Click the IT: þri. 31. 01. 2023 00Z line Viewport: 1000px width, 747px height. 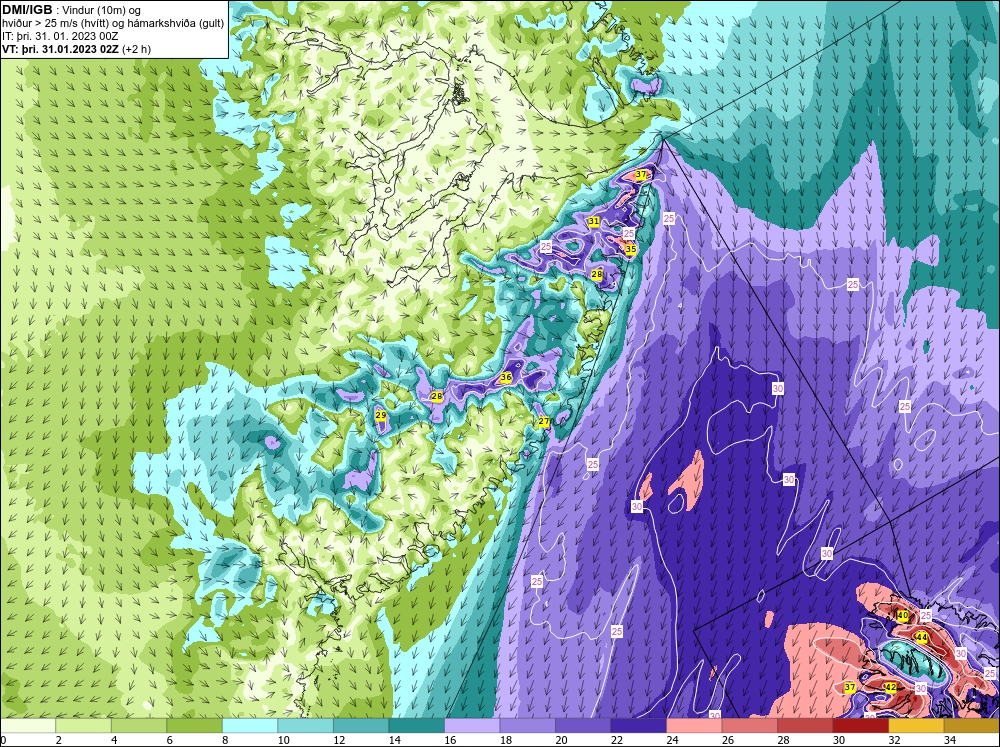60,36
